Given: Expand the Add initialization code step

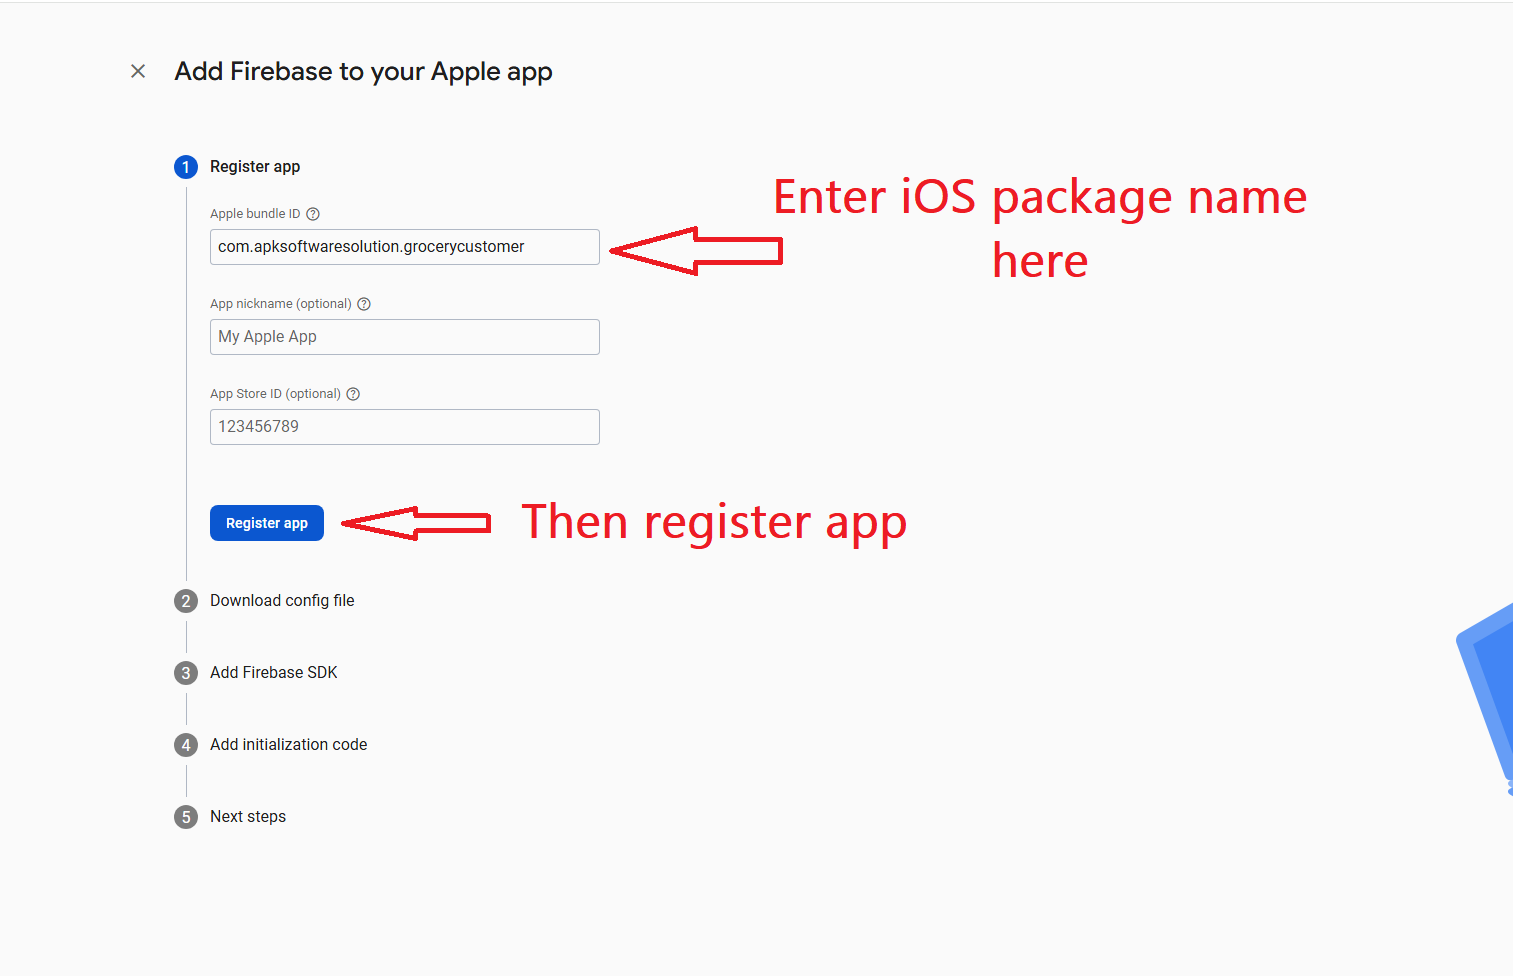Looking at the screenshot, I should tap(288, 745).
